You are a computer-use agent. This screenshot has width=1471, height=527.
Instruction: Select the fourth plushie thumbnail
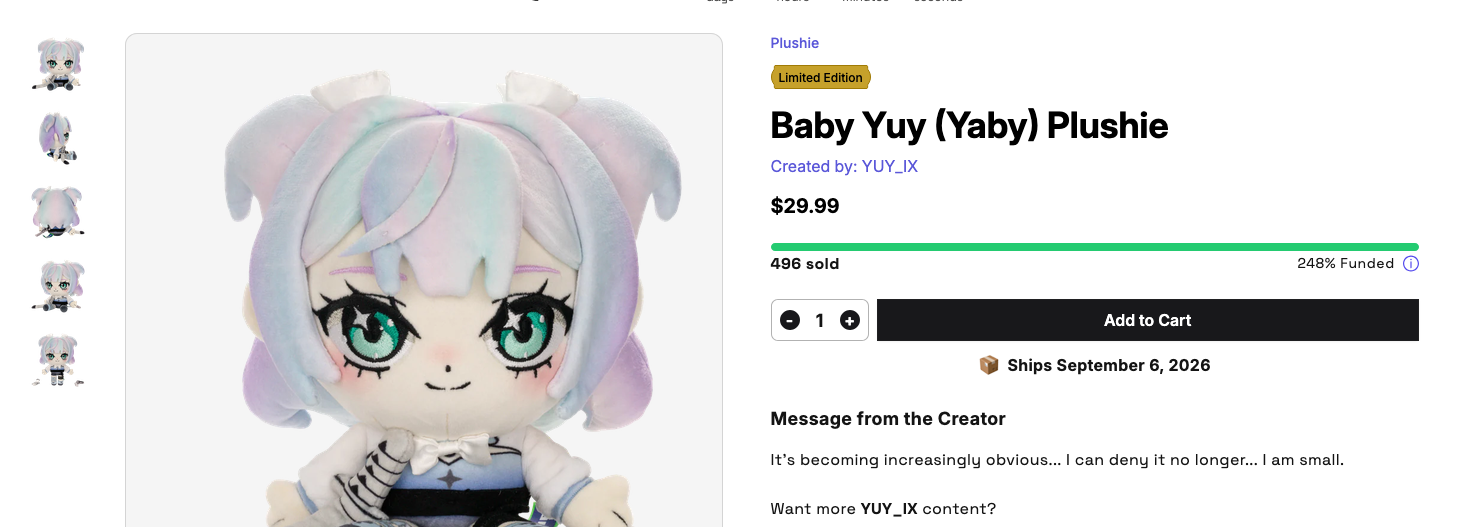click(x=58, y=286)
